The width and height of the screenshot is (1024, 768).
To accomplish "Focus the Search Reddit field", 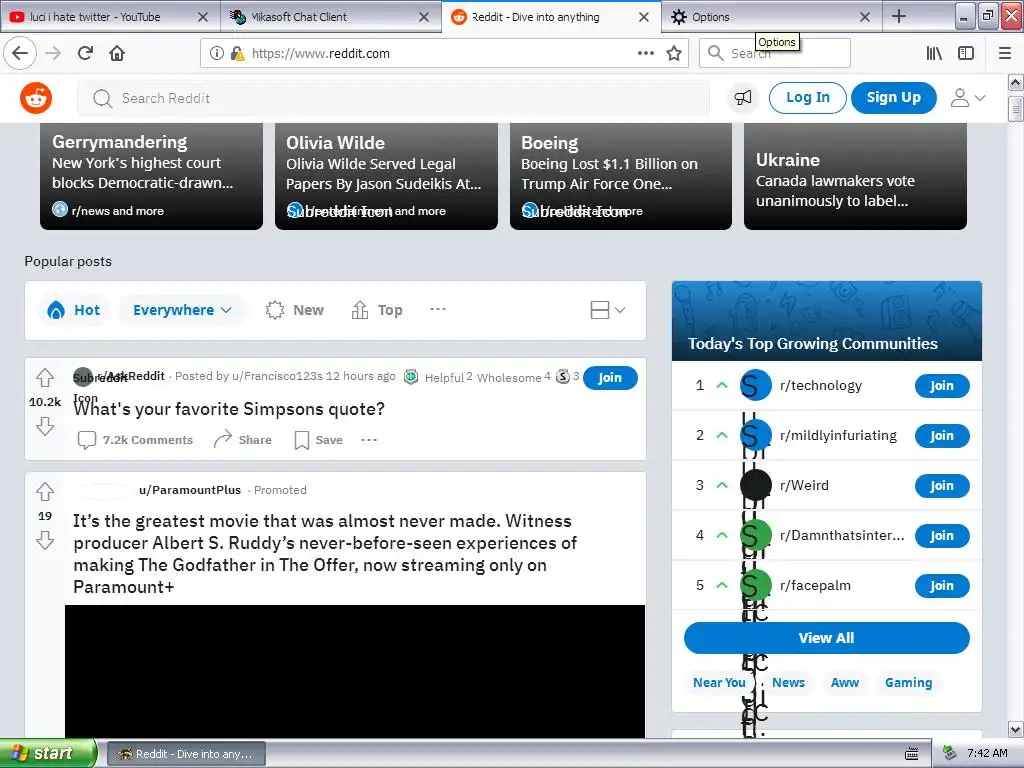I will 393,98.
